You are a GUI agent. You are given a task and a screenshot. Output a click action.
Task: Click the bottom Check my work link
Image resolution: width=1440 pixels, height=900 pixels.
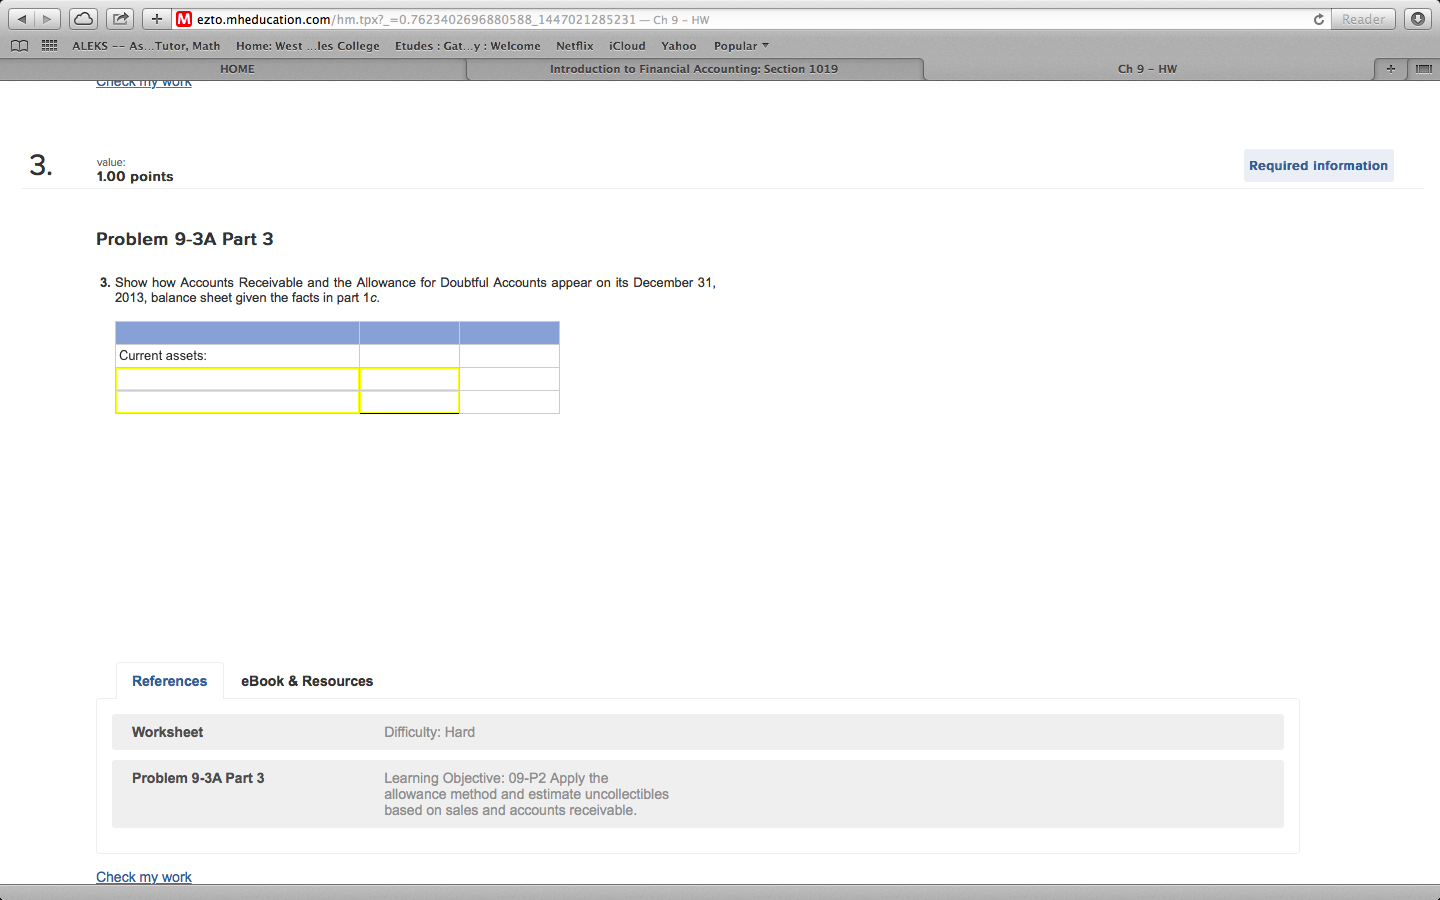[144, 877]
